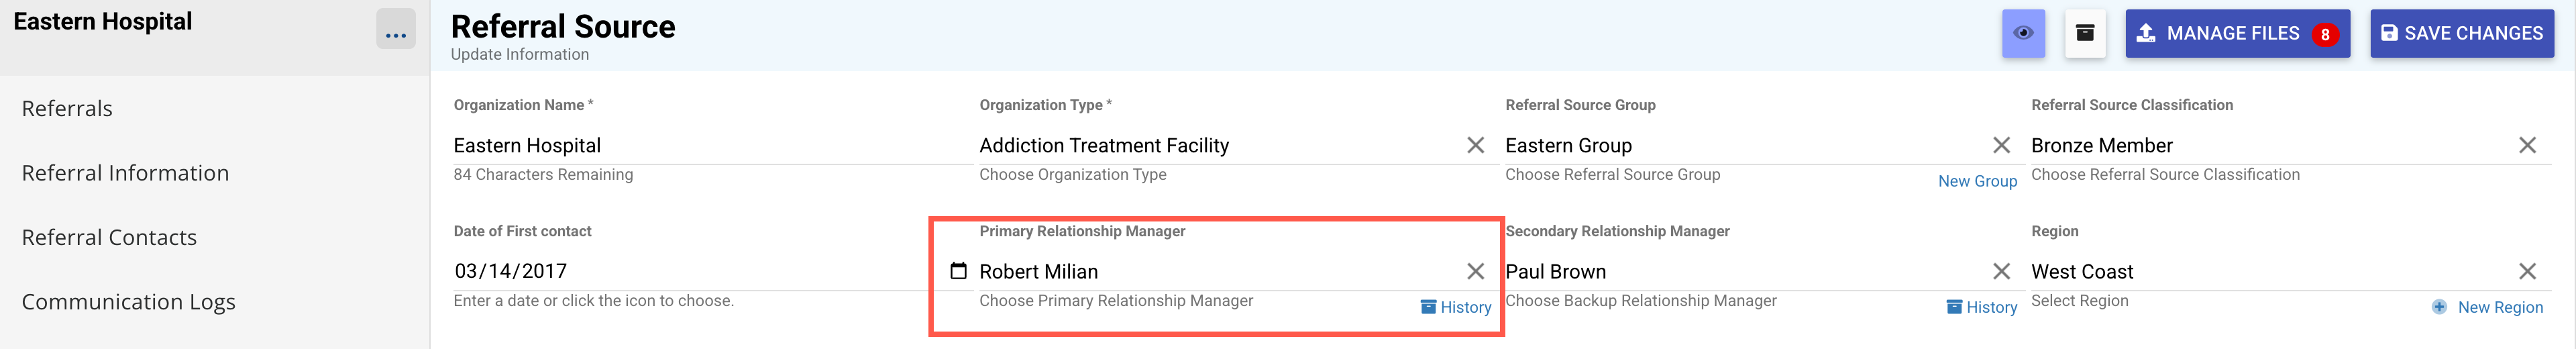Clear the West Coast region
This screenshot has height=349, width=2576.
click(x=2527, y=272)
